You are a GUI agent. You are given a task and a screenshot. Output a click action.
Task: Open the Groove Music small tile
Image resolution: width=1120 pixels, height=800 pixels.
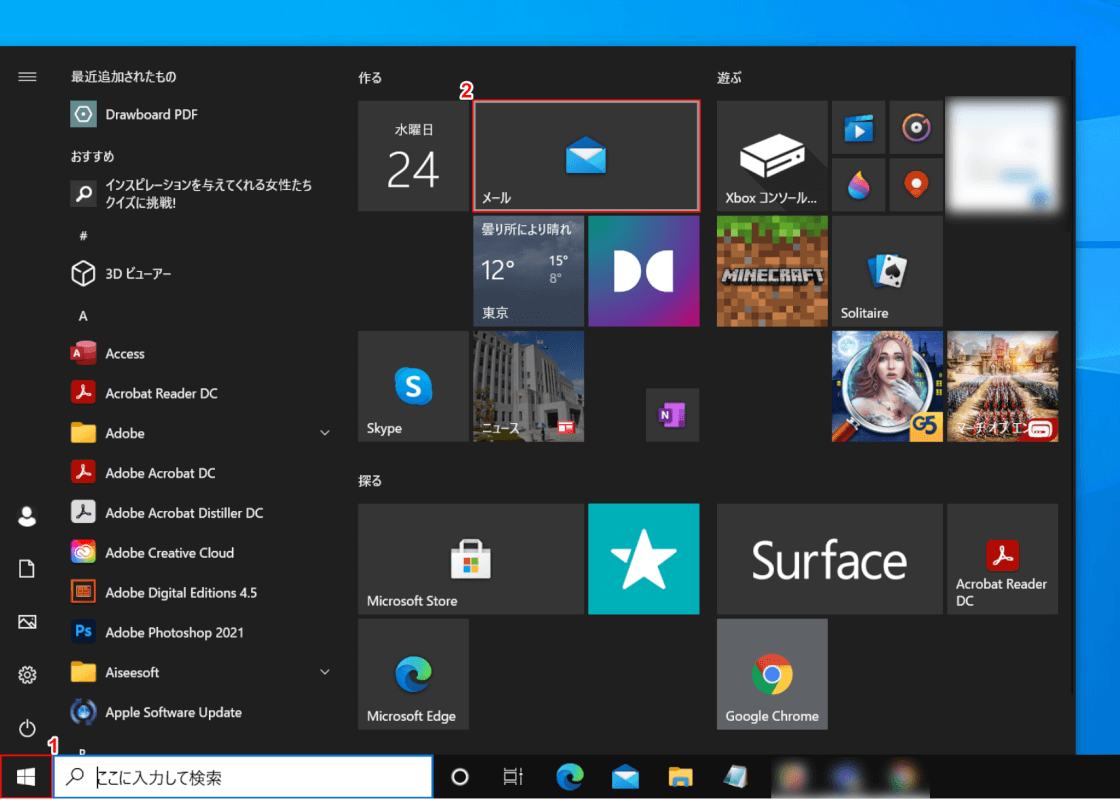click(916, 128)
